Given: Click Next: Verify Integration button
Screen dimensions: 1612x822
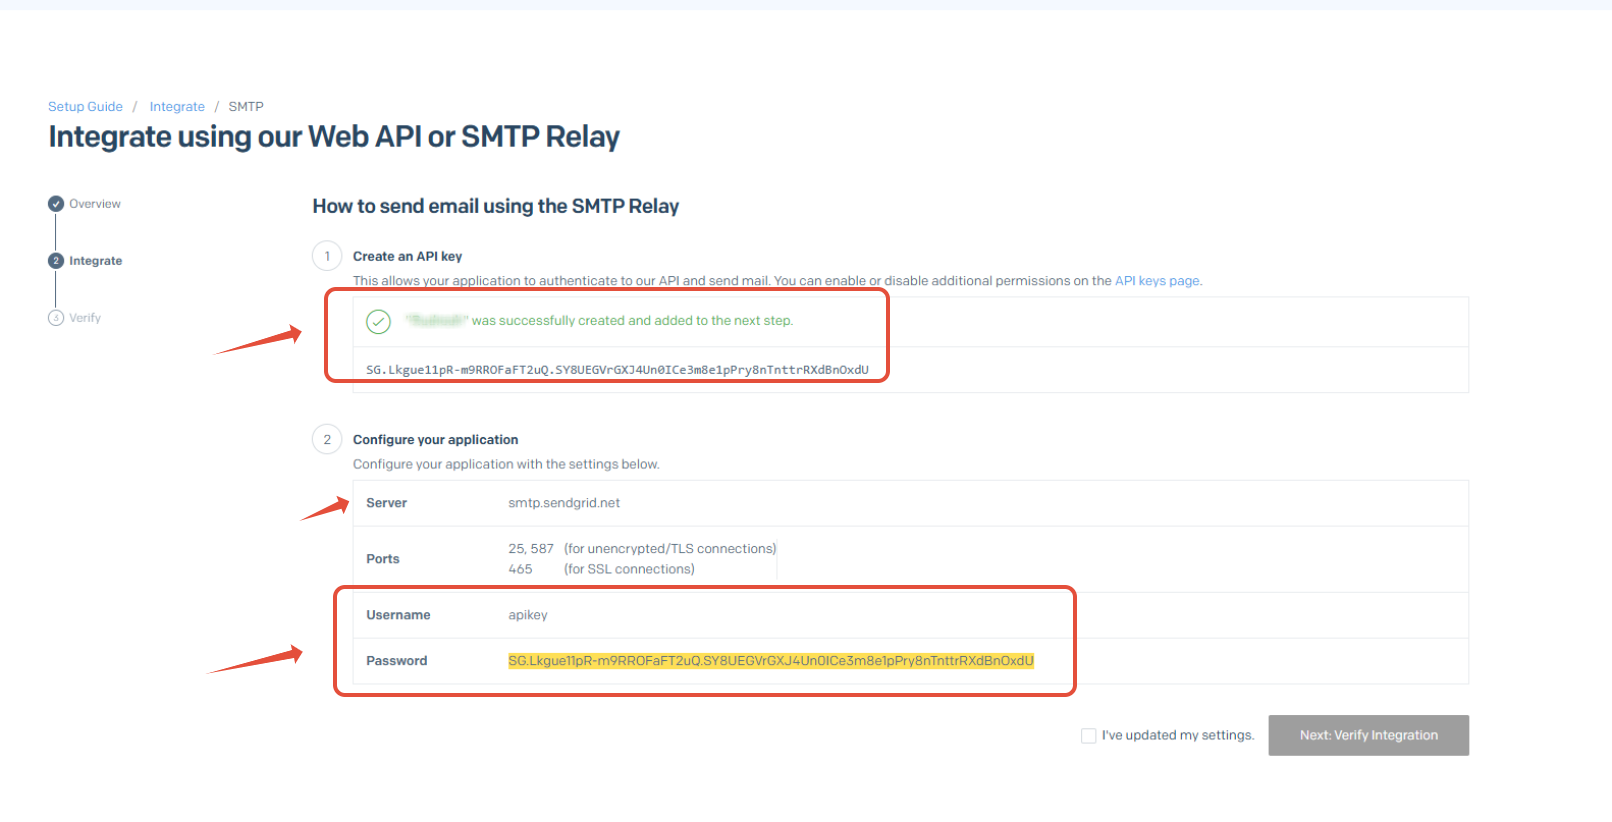Looking at the screenshot, I should coord(1368,735).
